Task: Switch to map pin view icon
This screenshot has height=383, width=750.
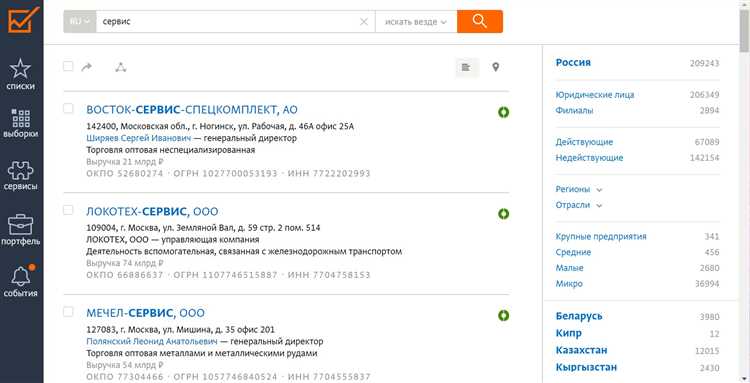Action: [x=496, y=67]
